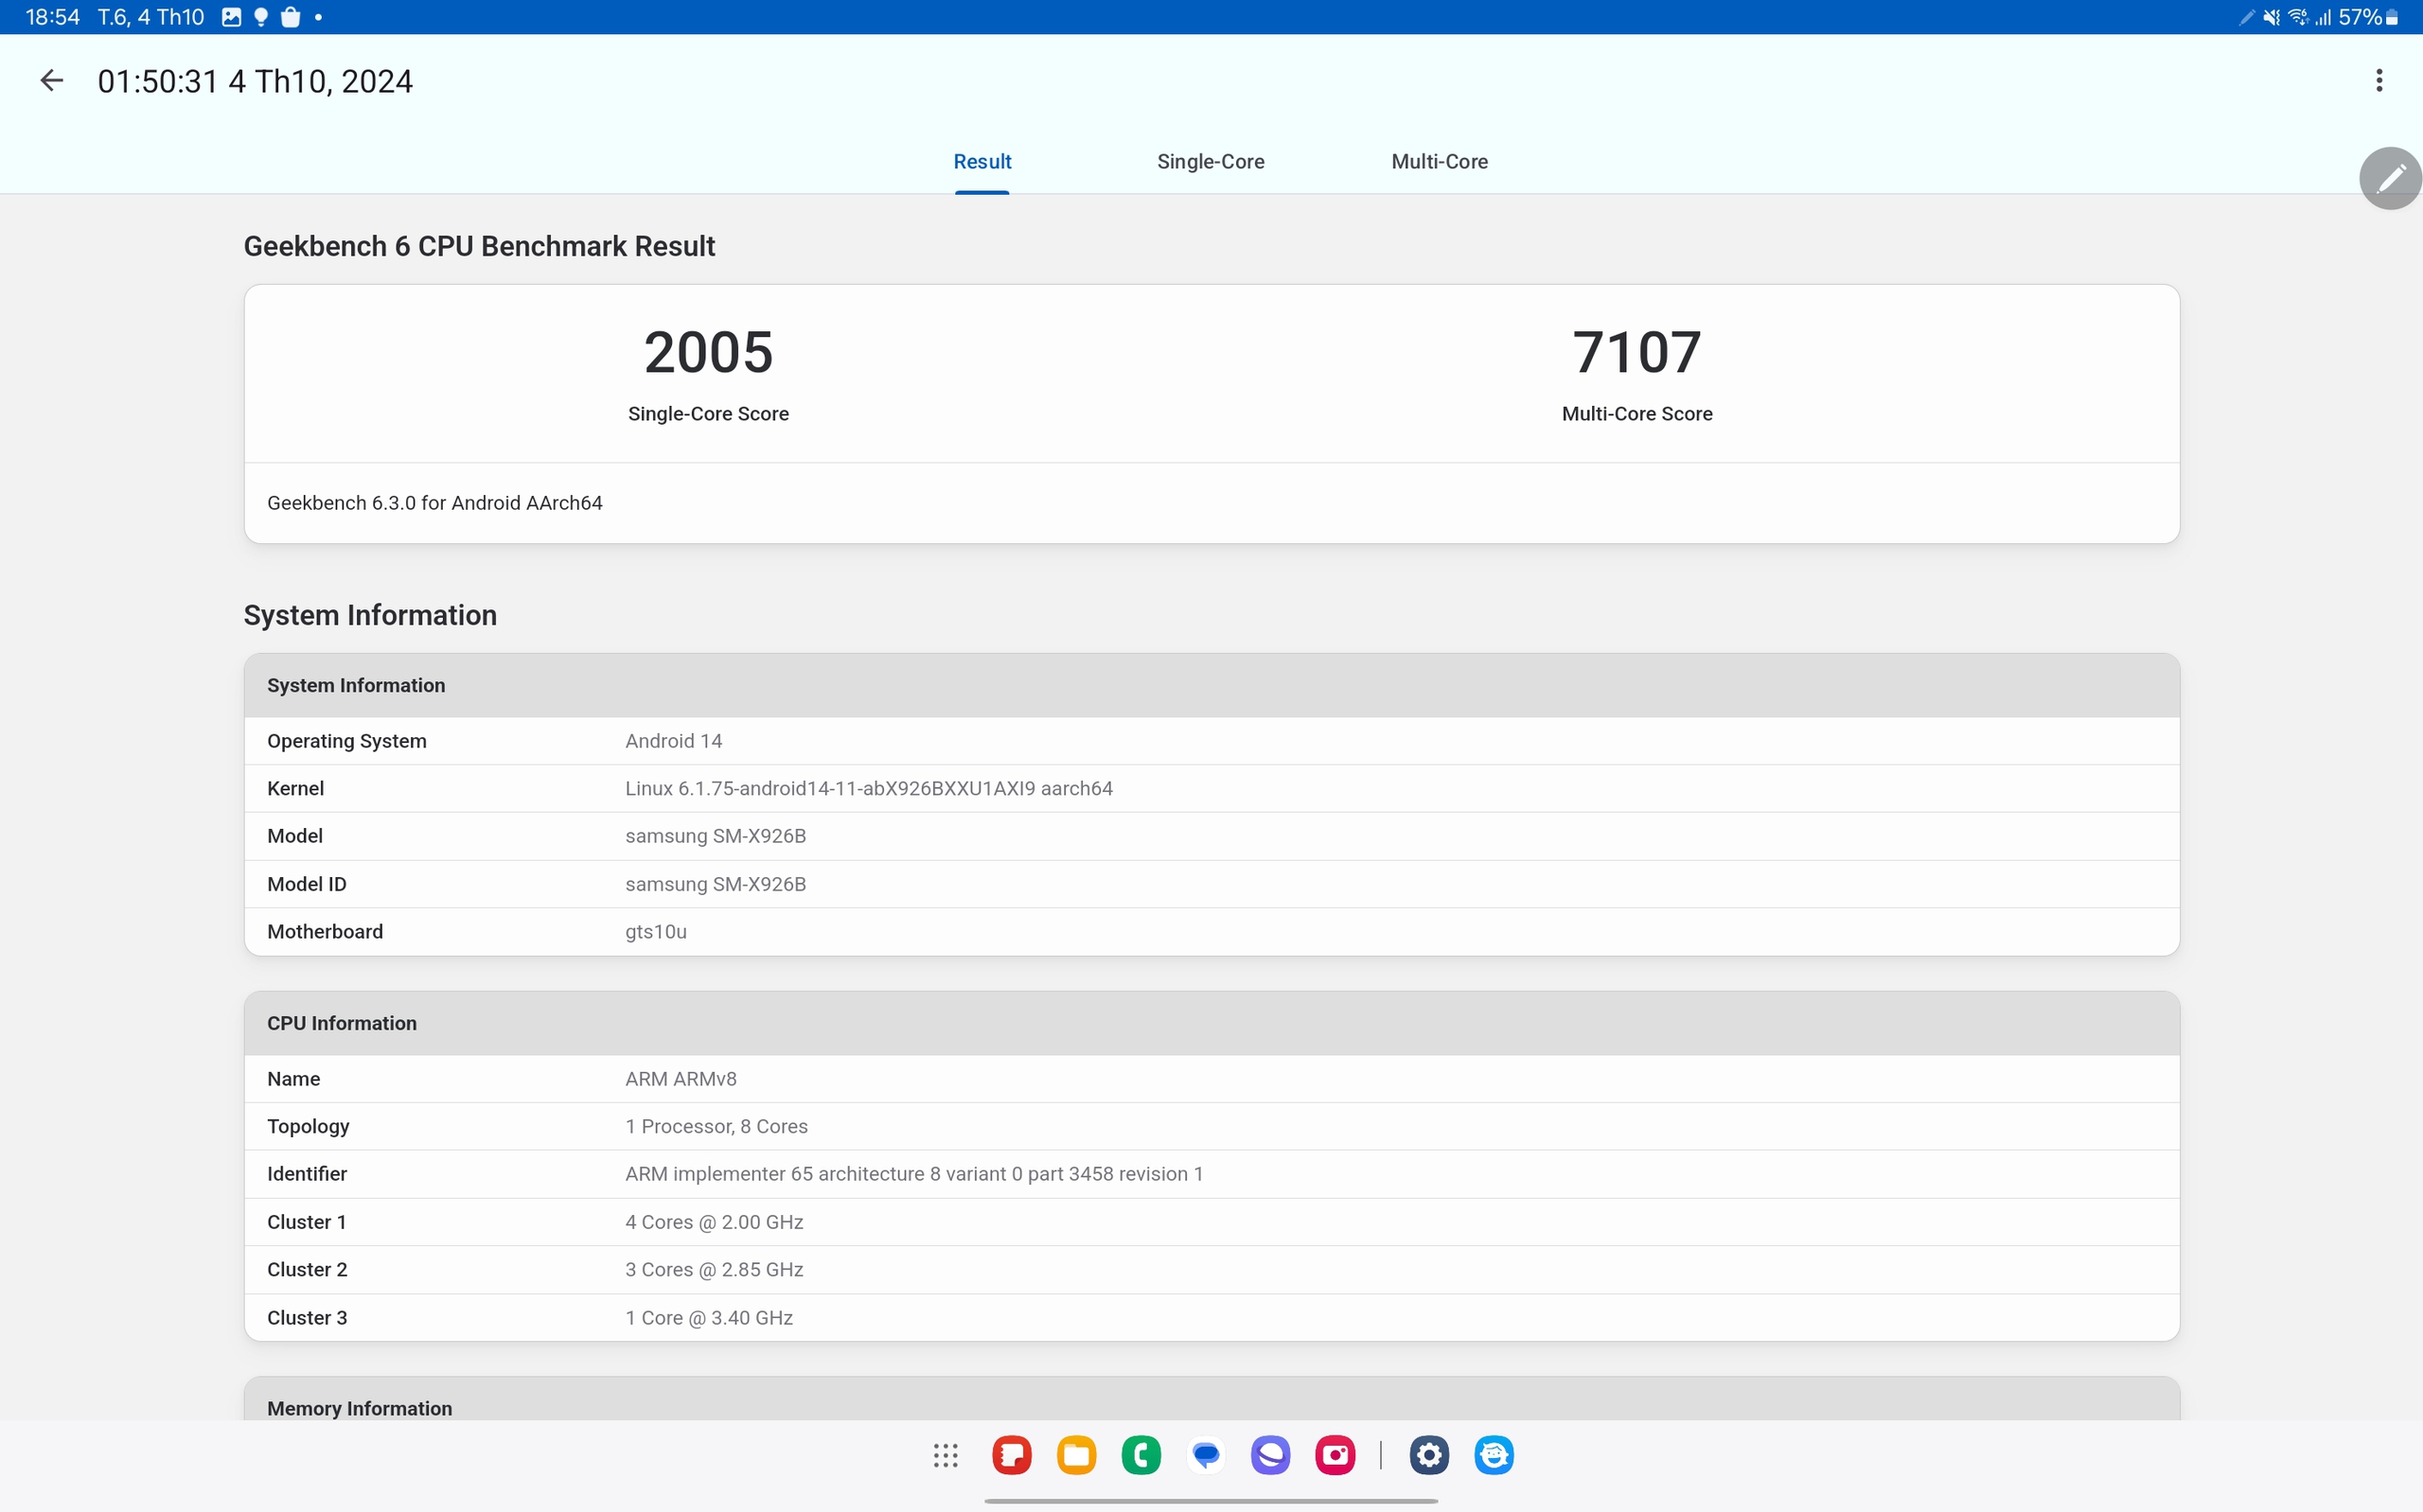Tap the result title '01:50:31 4 Th10, 2024'

tap(255, 81)
